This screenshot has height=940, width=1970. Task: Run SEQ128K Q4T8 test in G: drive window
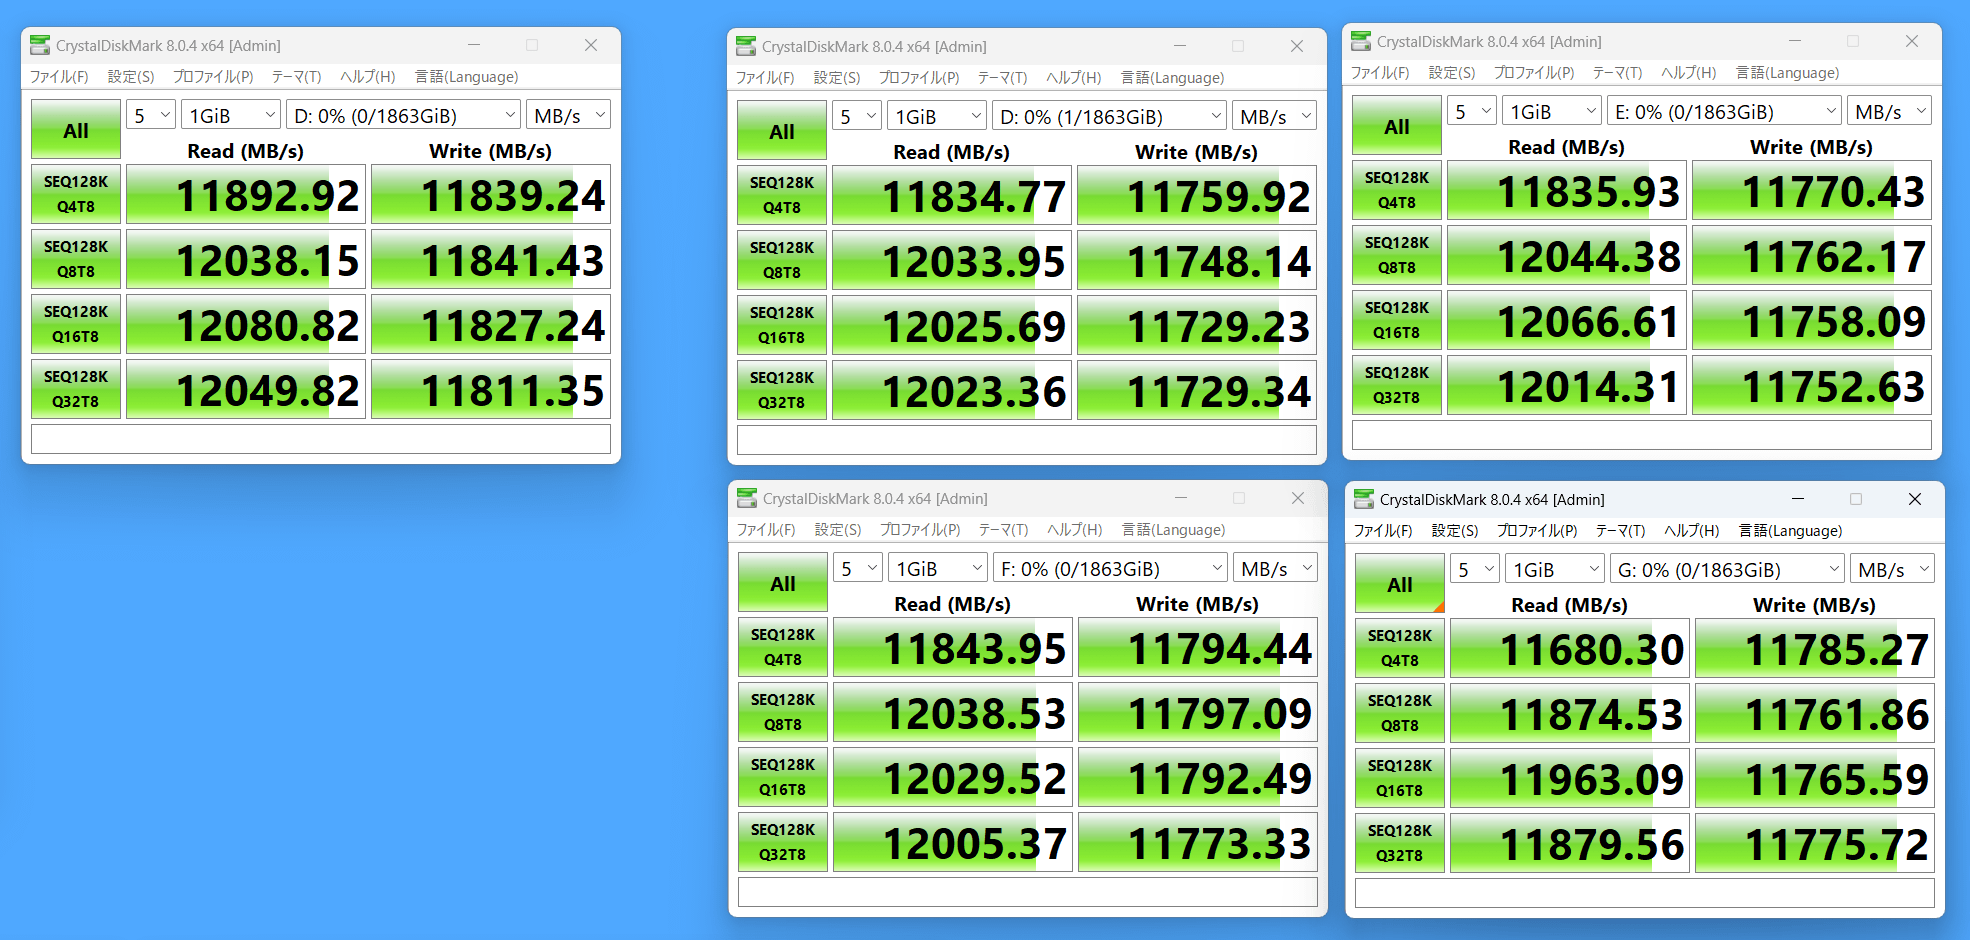point(1399,648)
